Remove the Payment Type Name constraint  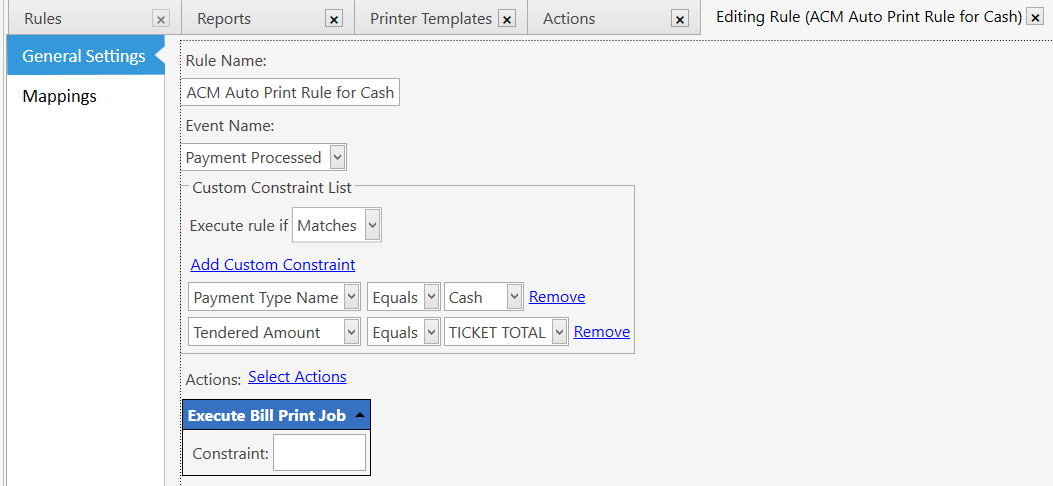pyautogui.click(x=557, y=297)
